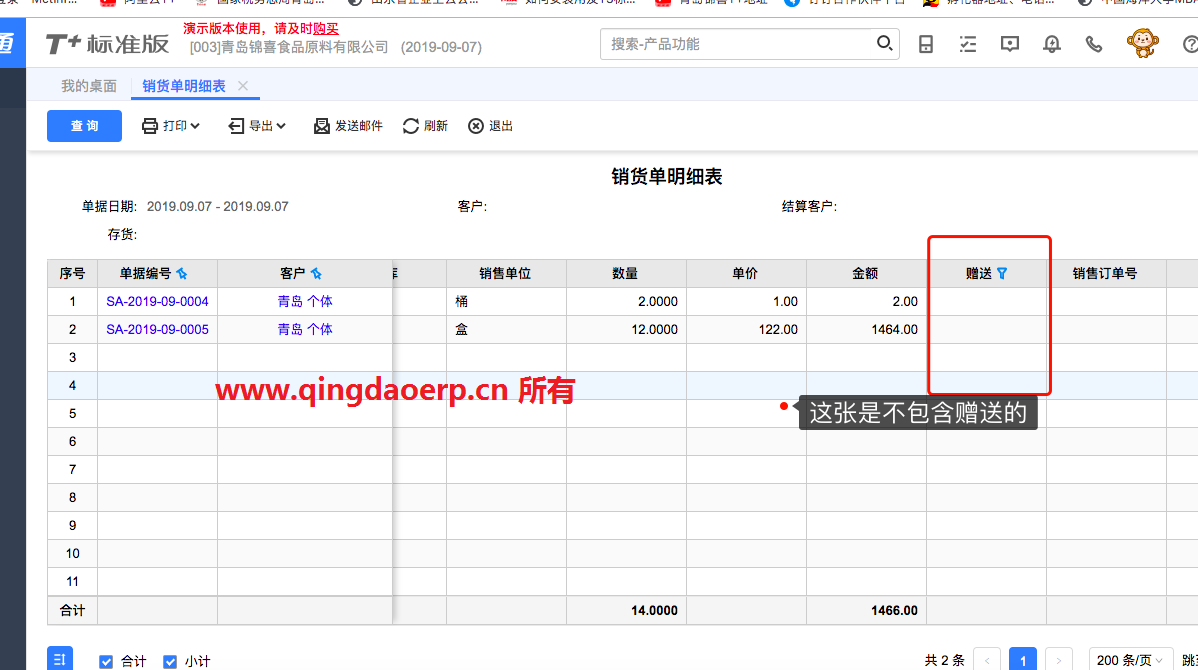Open the message feedback icon

tap(1010, 44)
